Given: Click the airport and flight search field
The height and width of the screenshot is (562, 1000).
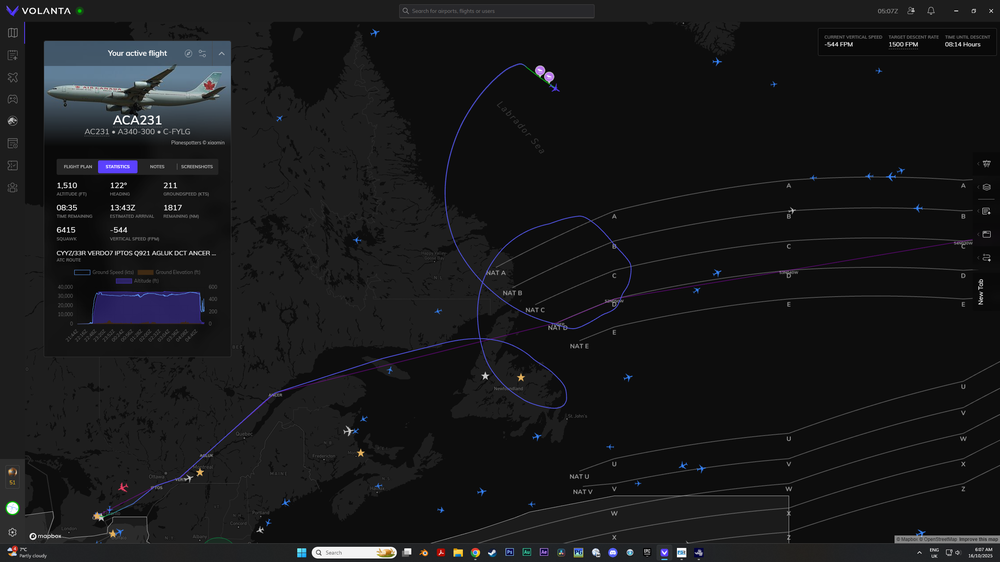Looking at the screenshot, I should coord(497,11).
